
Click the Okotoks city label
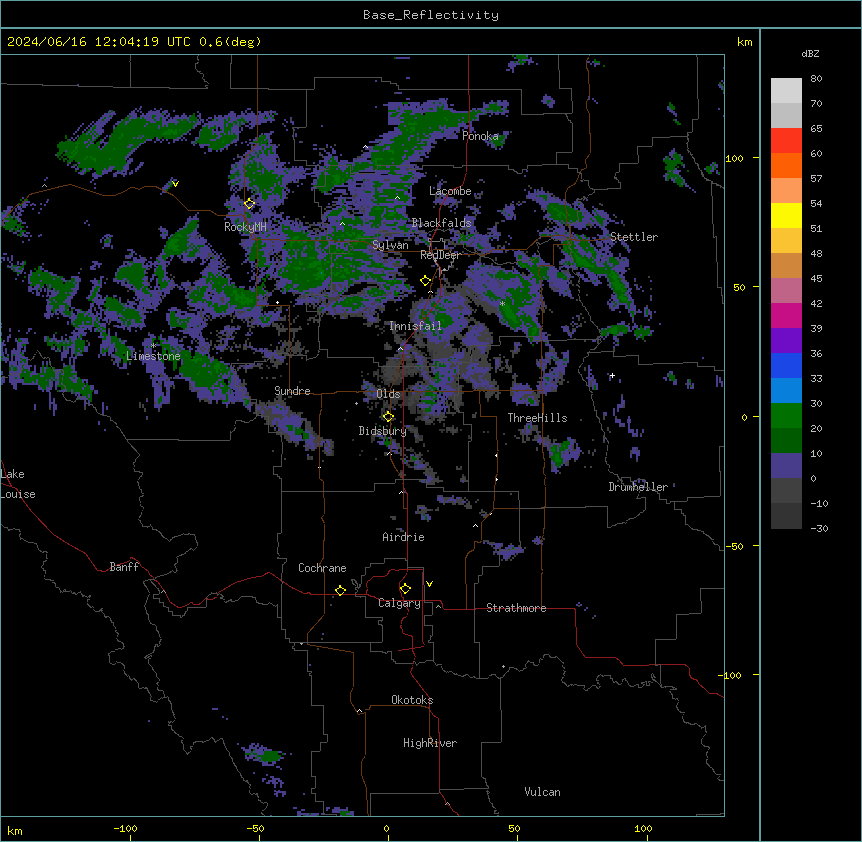[x=412, y=700]
